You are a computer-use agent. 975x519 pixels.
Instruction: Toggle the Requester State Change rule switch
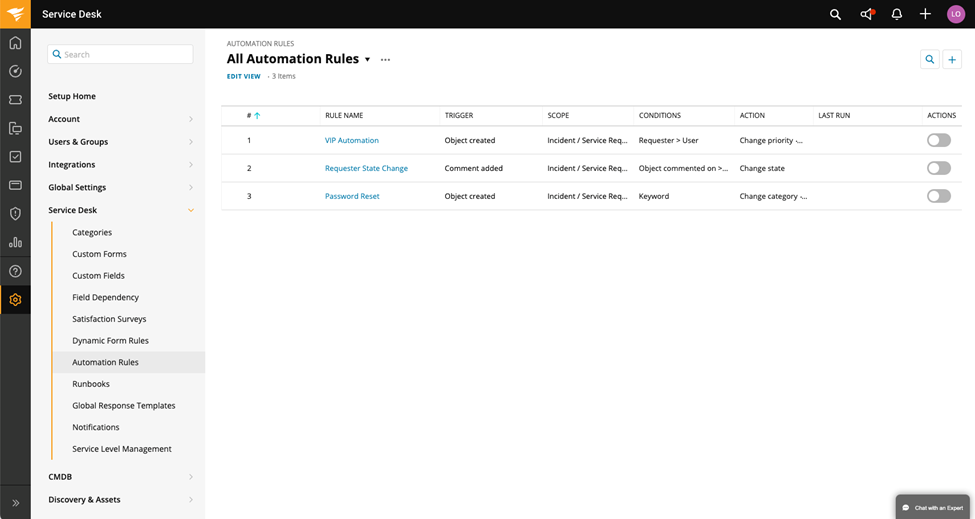938,168
